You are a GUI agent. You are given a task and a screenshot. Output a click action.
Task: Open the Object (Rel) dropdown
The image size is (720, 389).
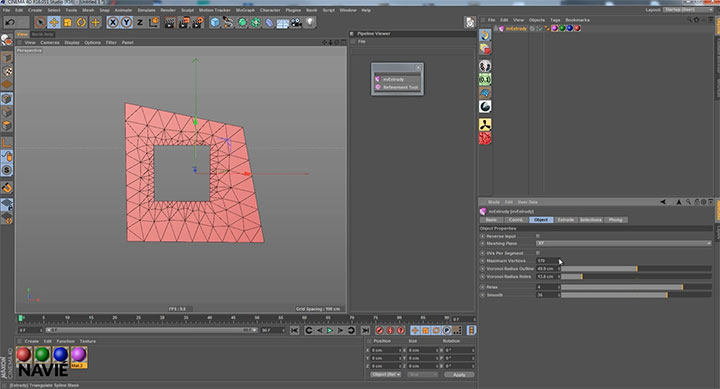tap(385, 375)
